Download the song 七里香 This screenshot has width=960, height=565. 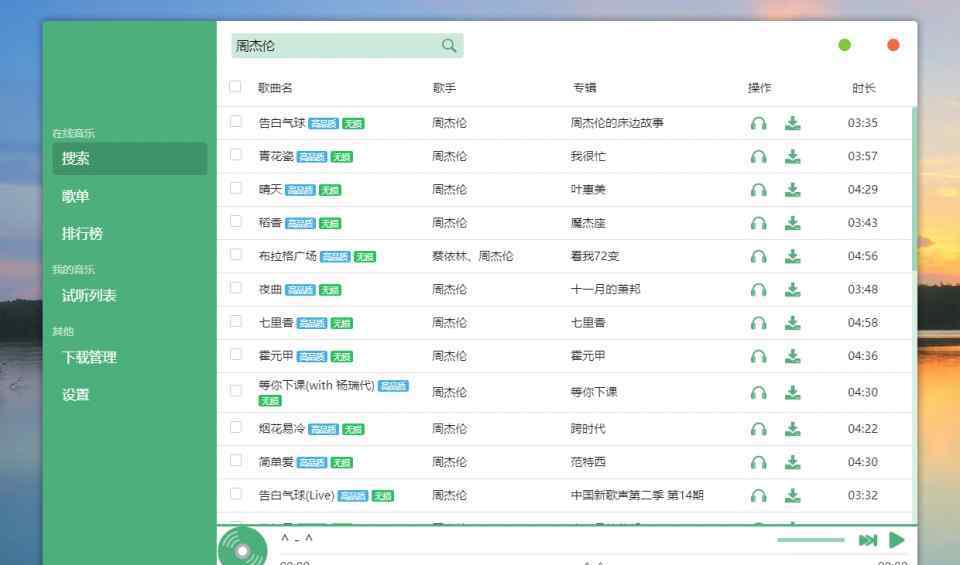click(x=793, y=323)
